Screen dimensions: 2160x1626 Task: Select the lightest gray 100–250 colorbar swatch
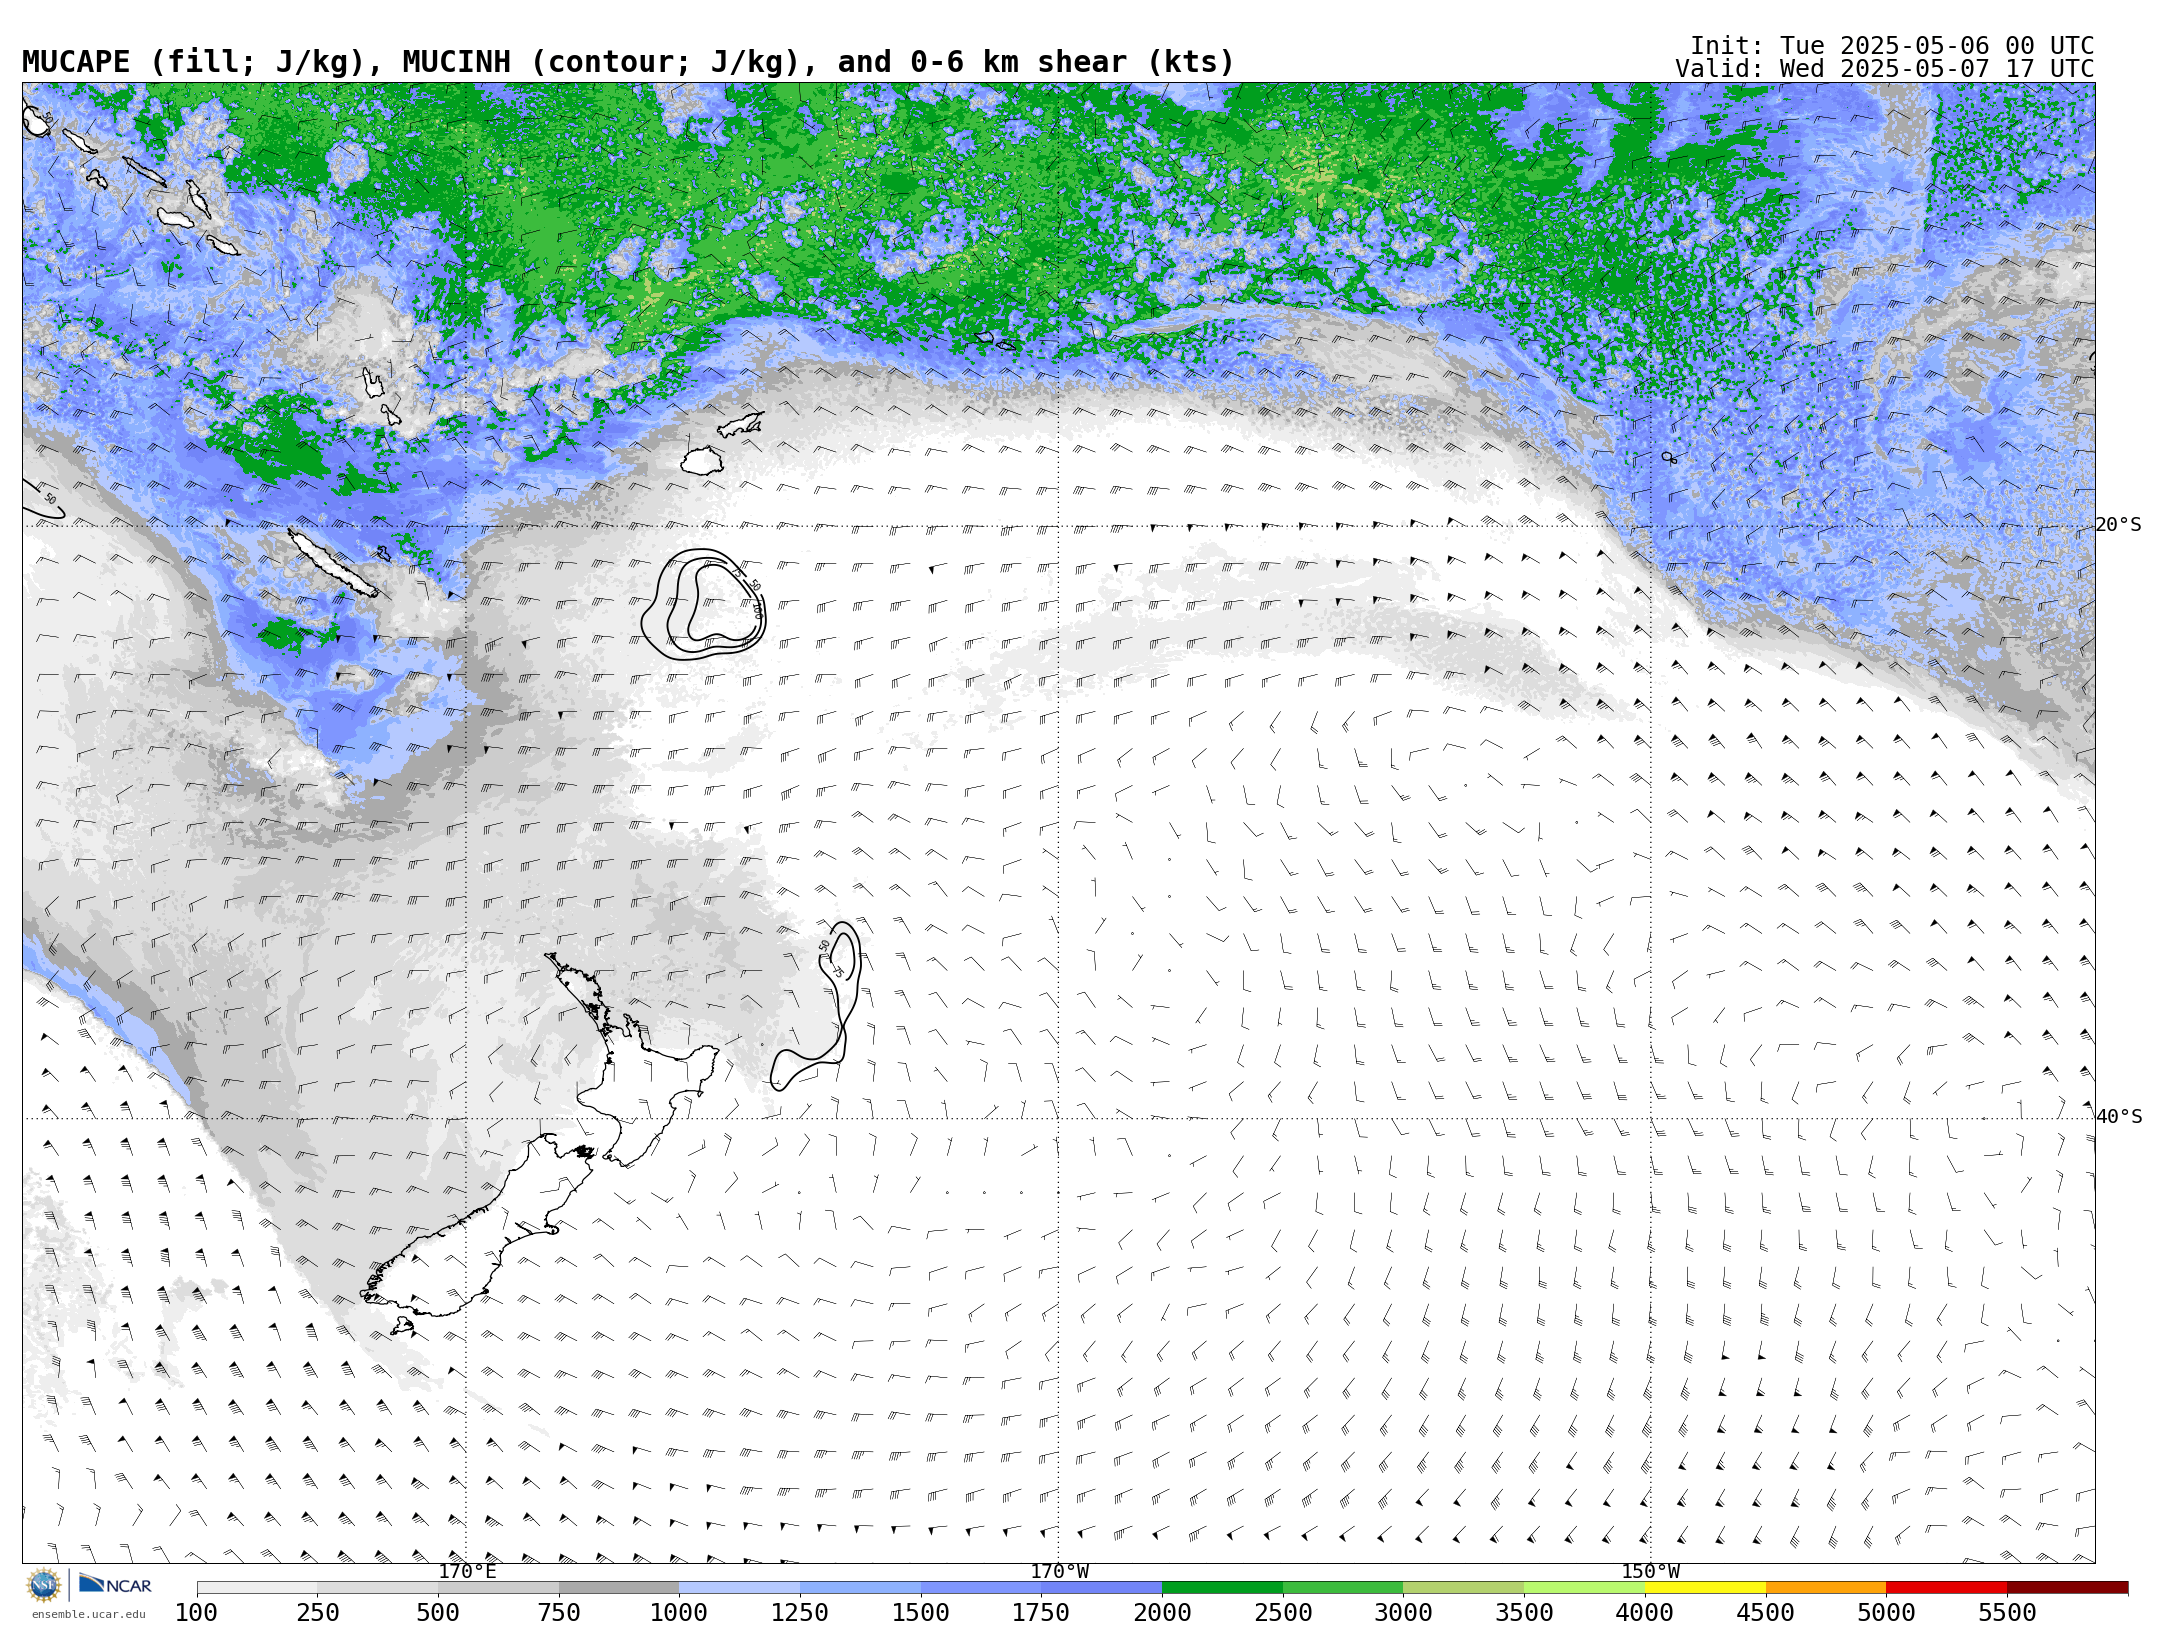click(257, 1588)
